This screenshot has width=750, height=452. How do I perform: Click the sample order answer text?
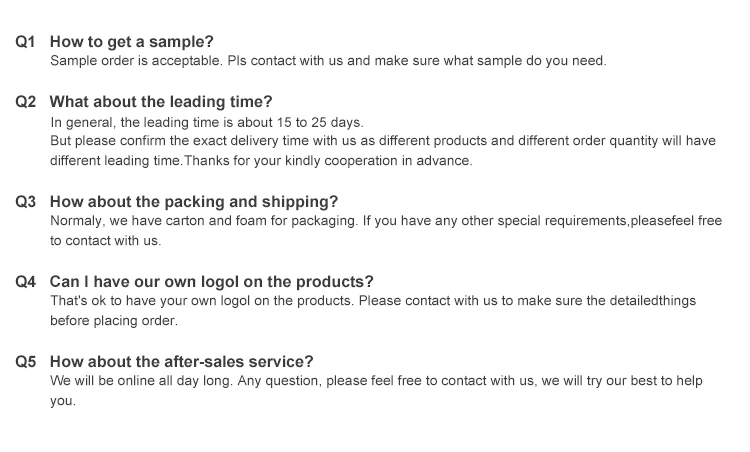(328, 61)
